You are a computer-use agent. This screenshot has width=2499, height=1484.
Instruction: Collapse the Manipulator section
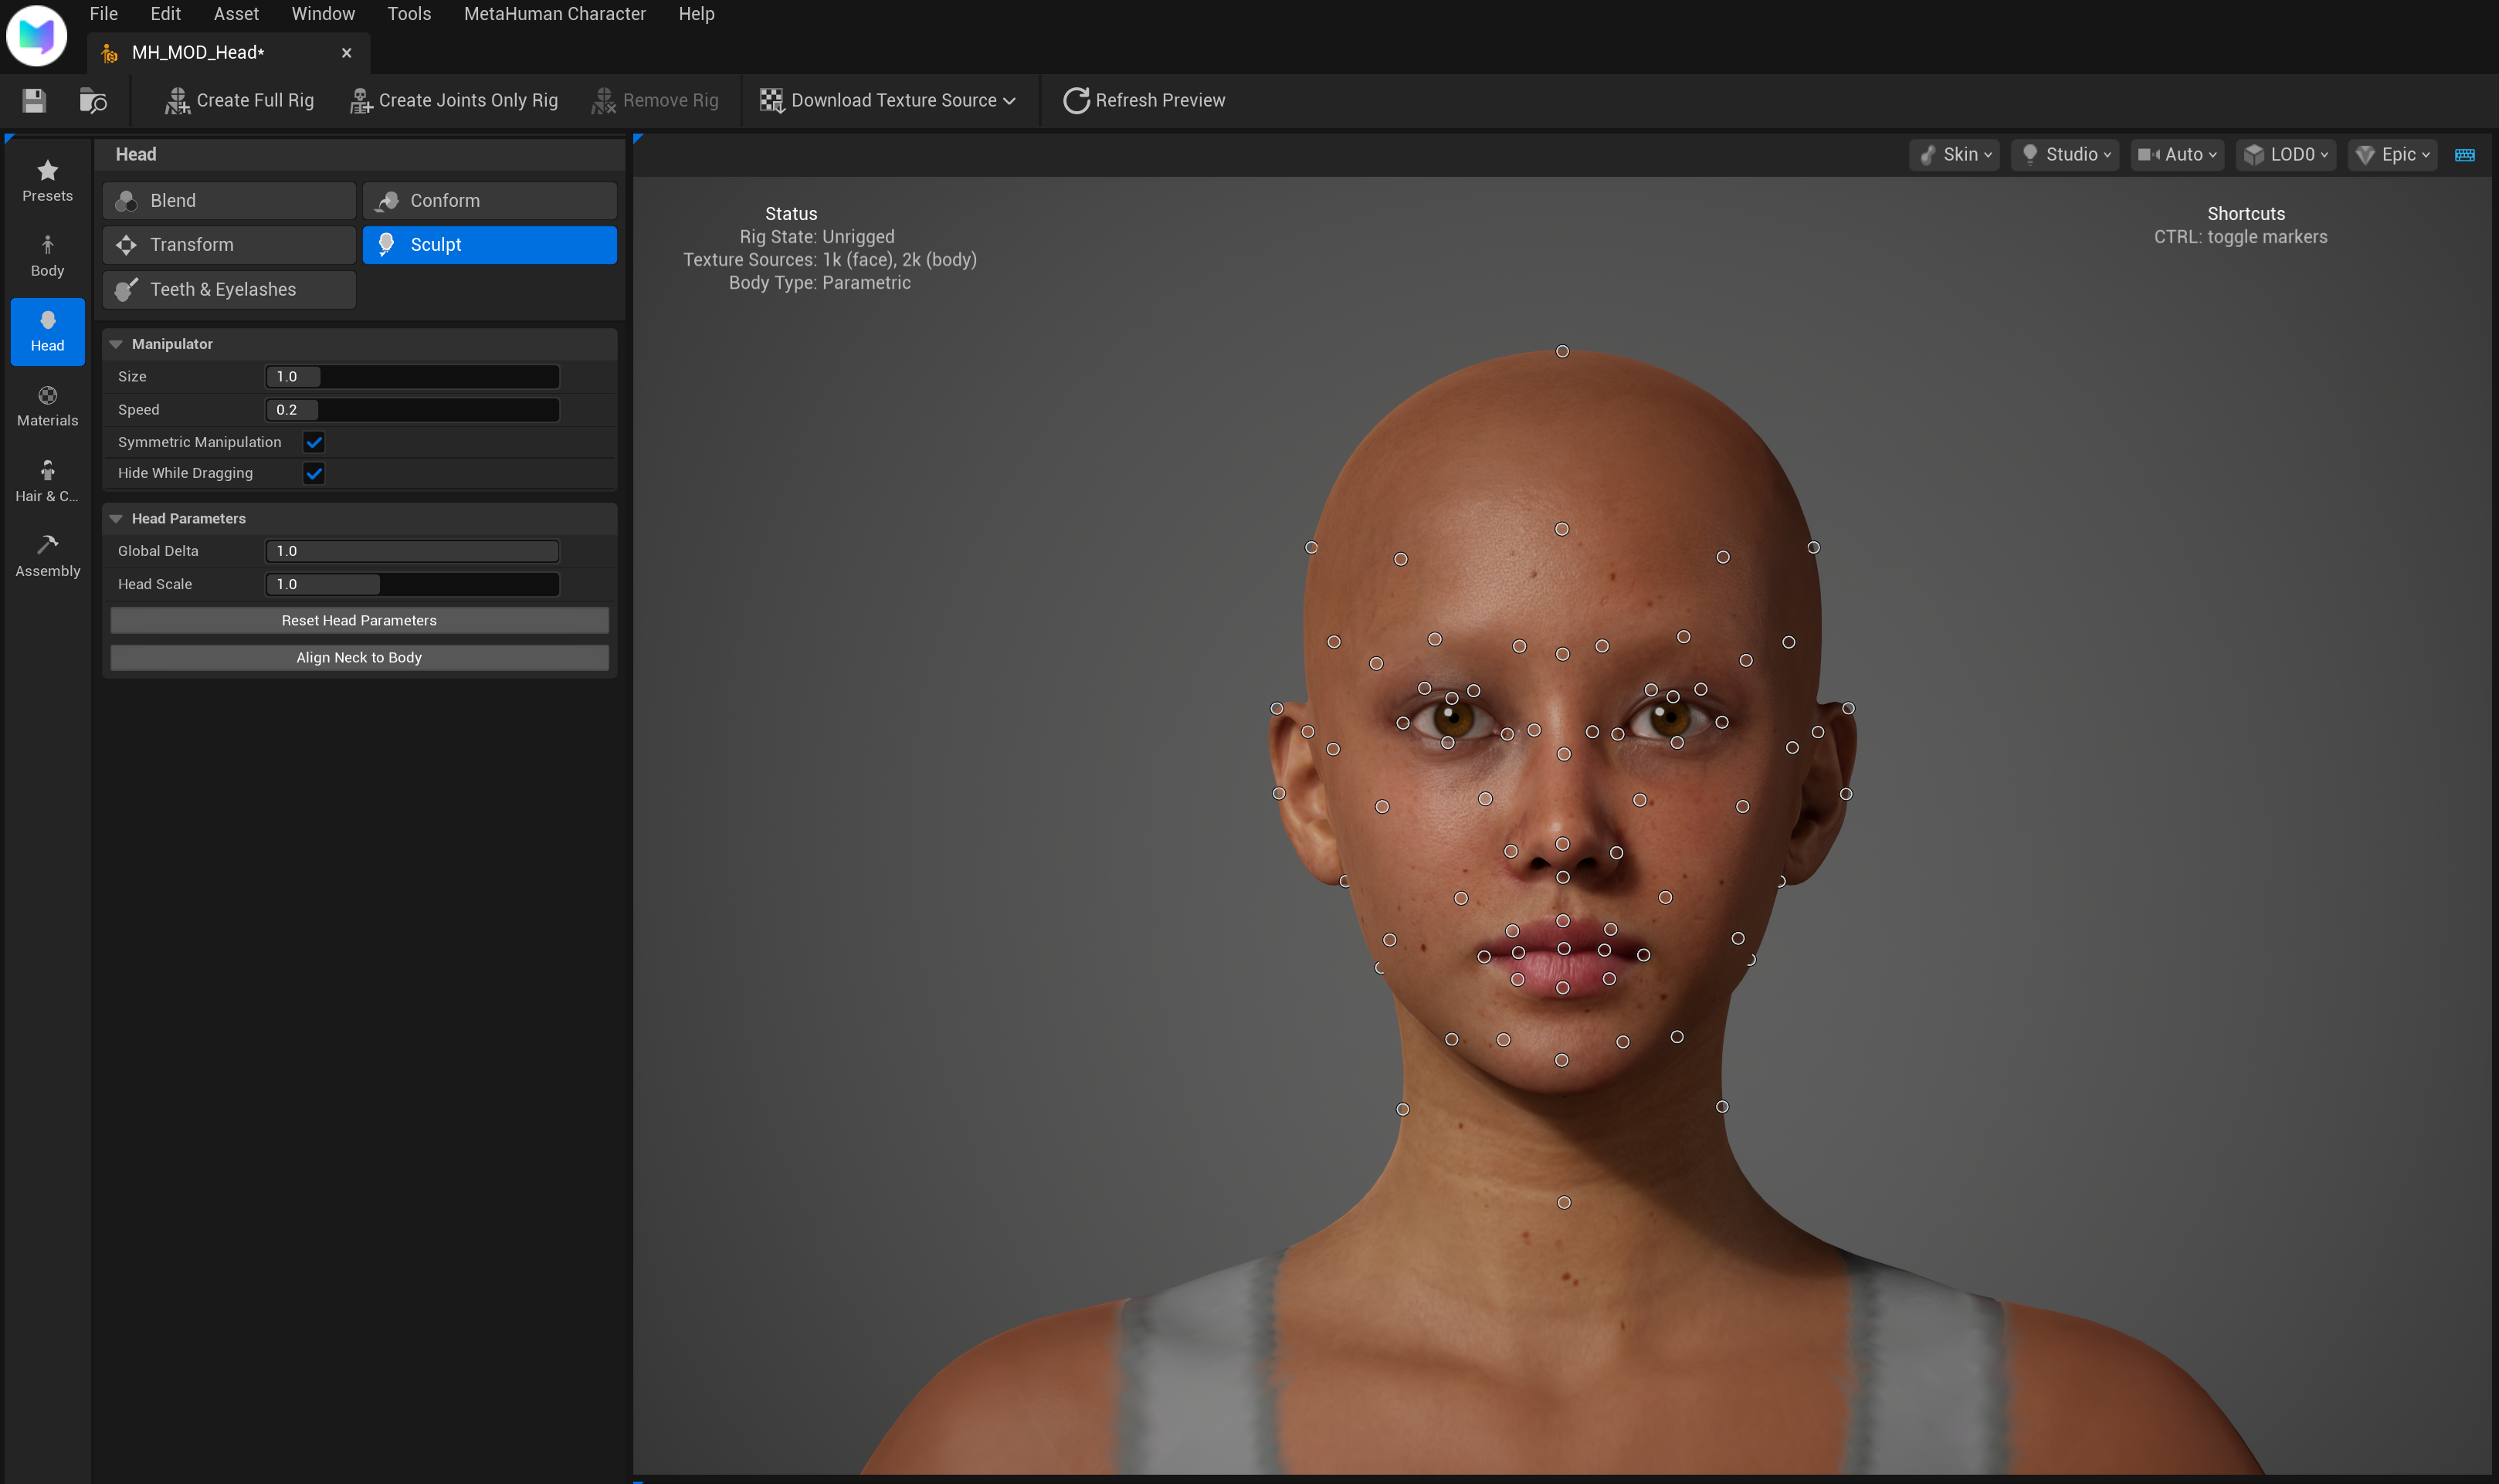pos(117,344)
